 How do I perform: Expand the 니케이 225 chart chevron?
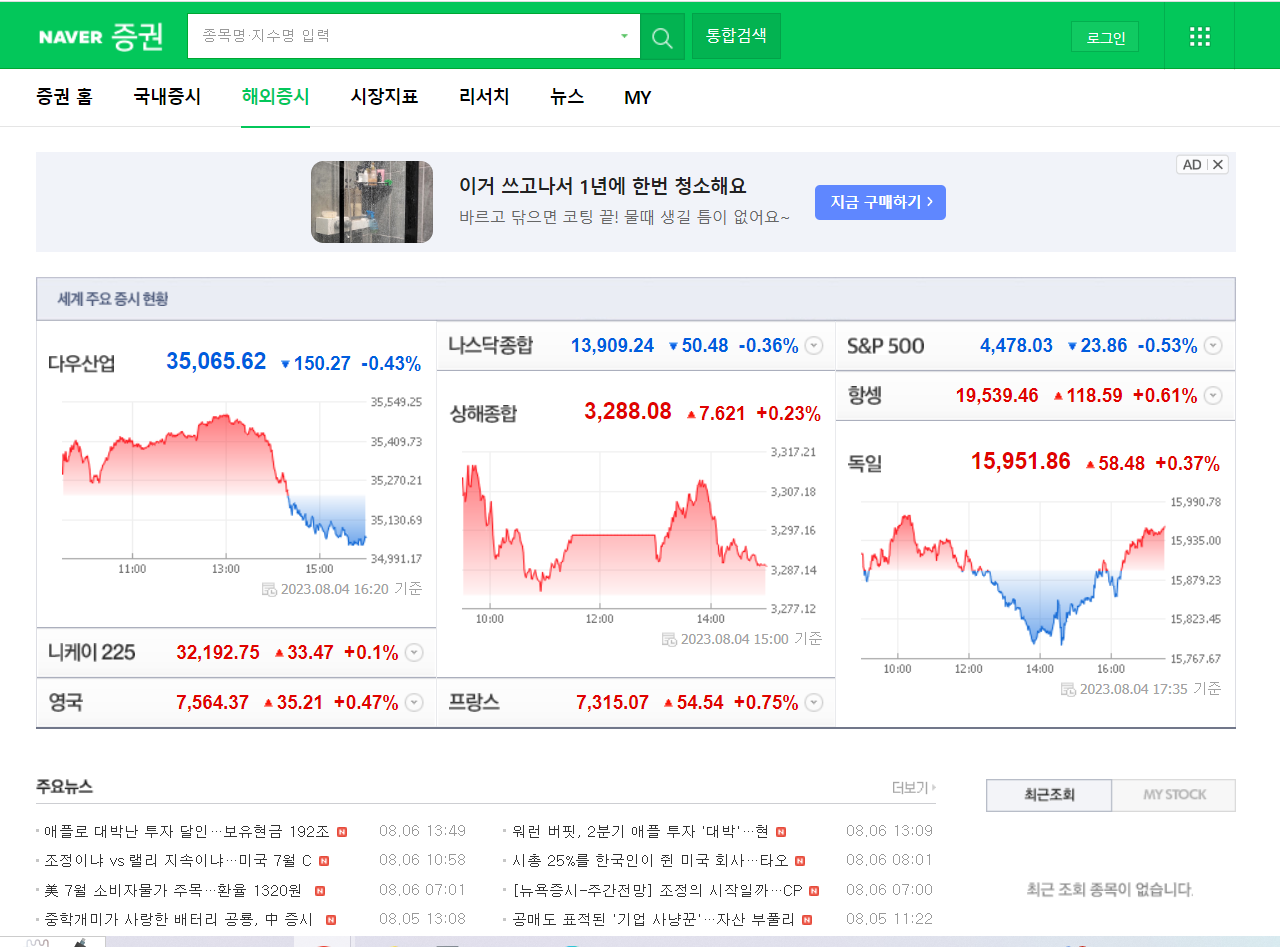pyautogui.click(x=413, y=652)
